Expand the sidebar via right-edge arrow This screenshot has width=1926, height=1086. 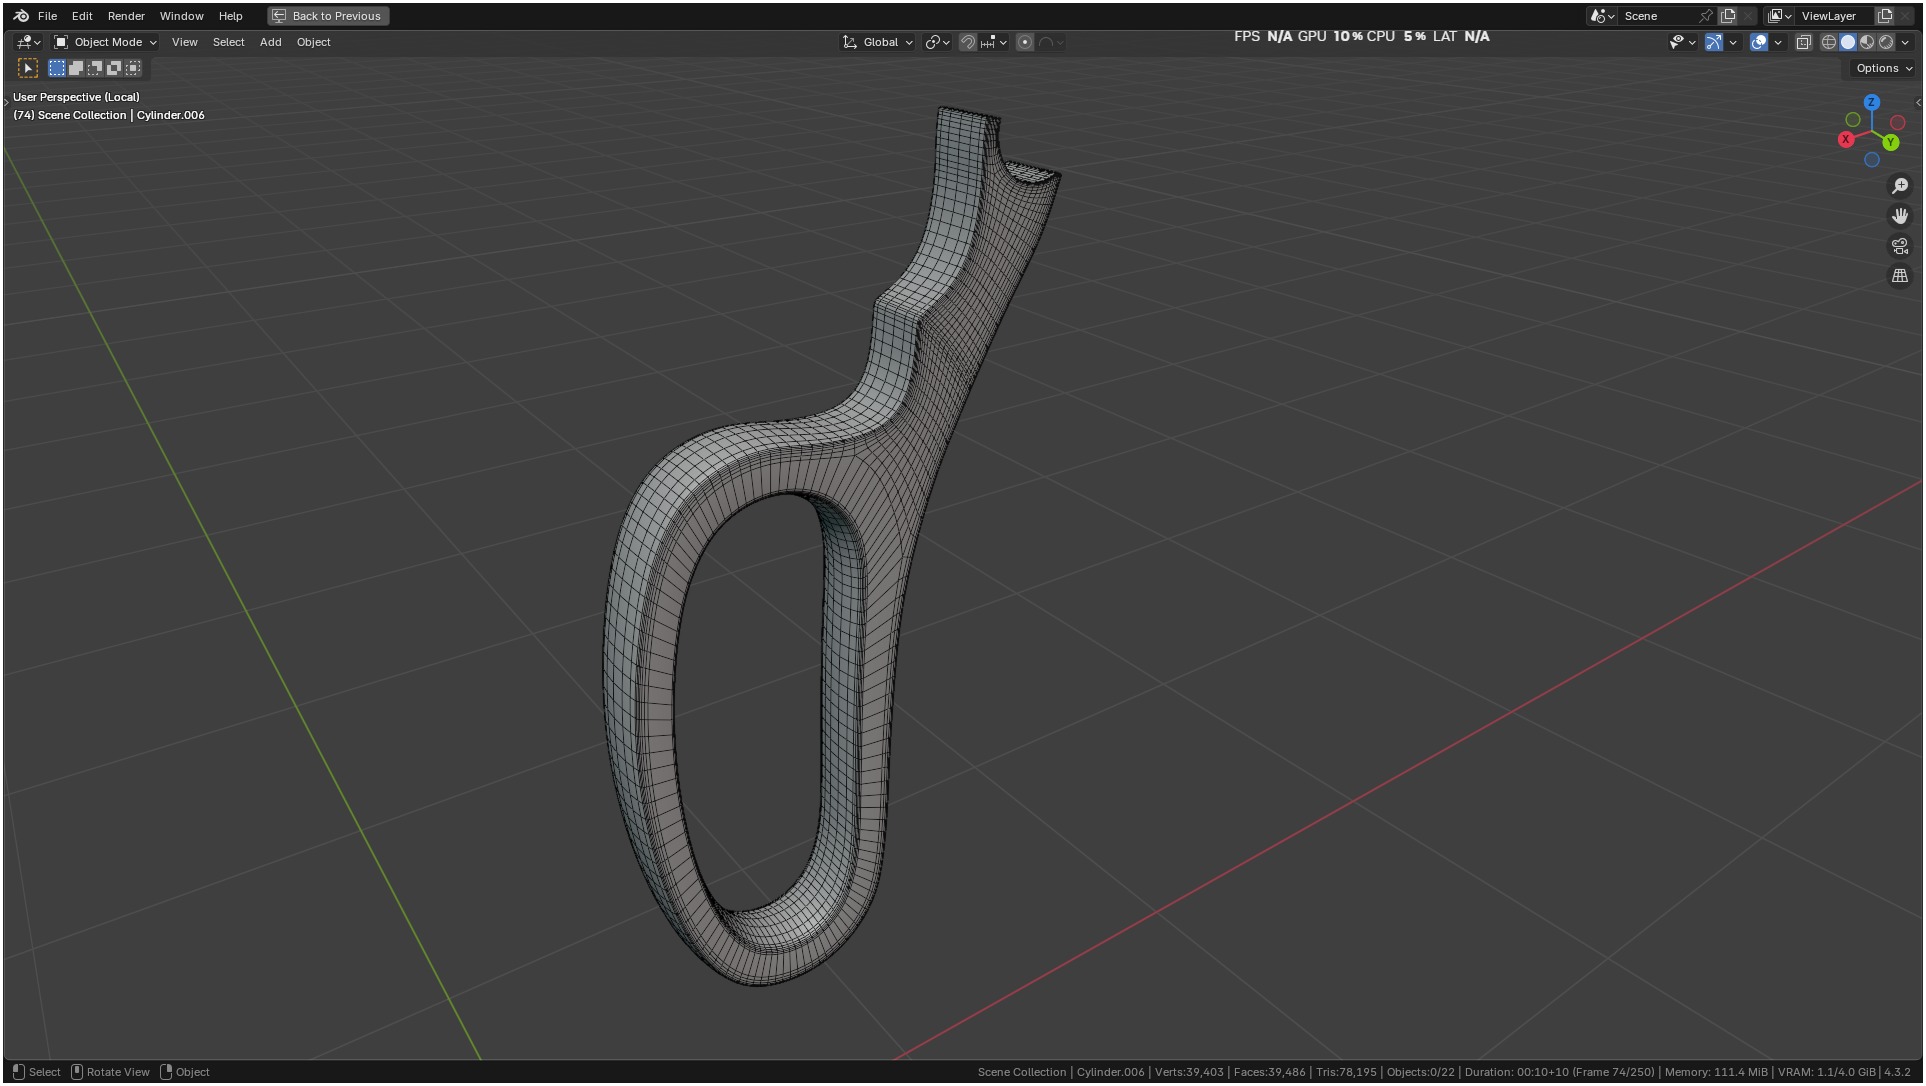1918,102
